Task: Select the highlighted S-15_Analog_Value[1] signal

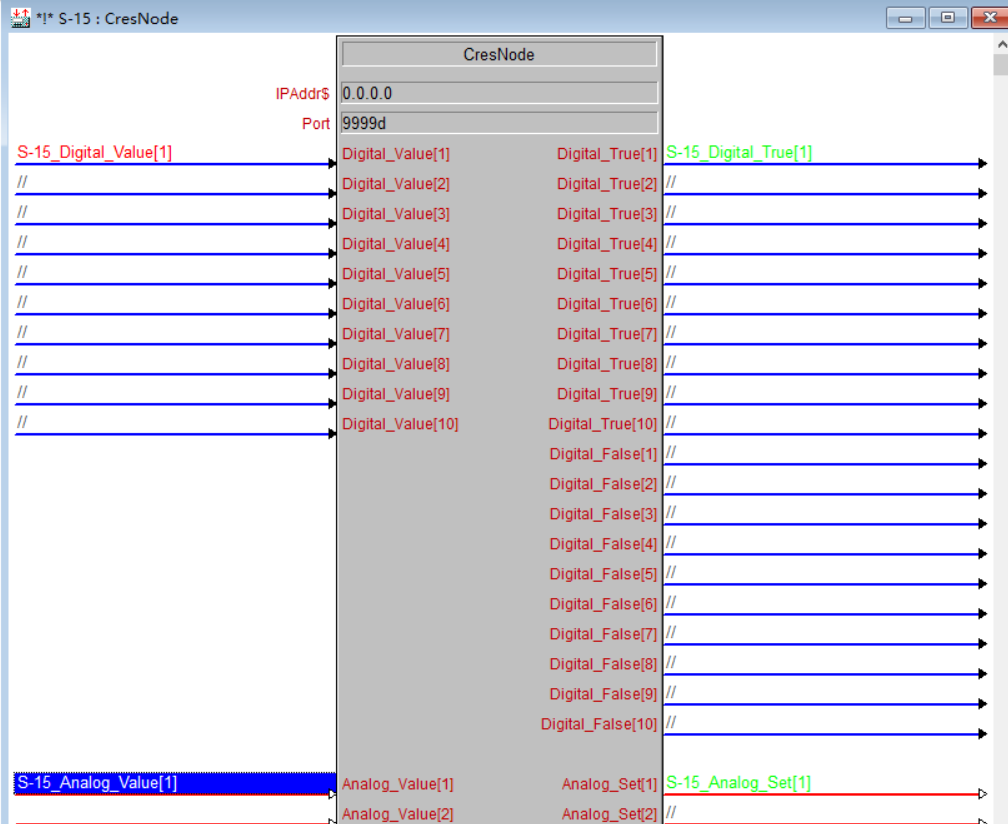Action: [x=174, y=783]
